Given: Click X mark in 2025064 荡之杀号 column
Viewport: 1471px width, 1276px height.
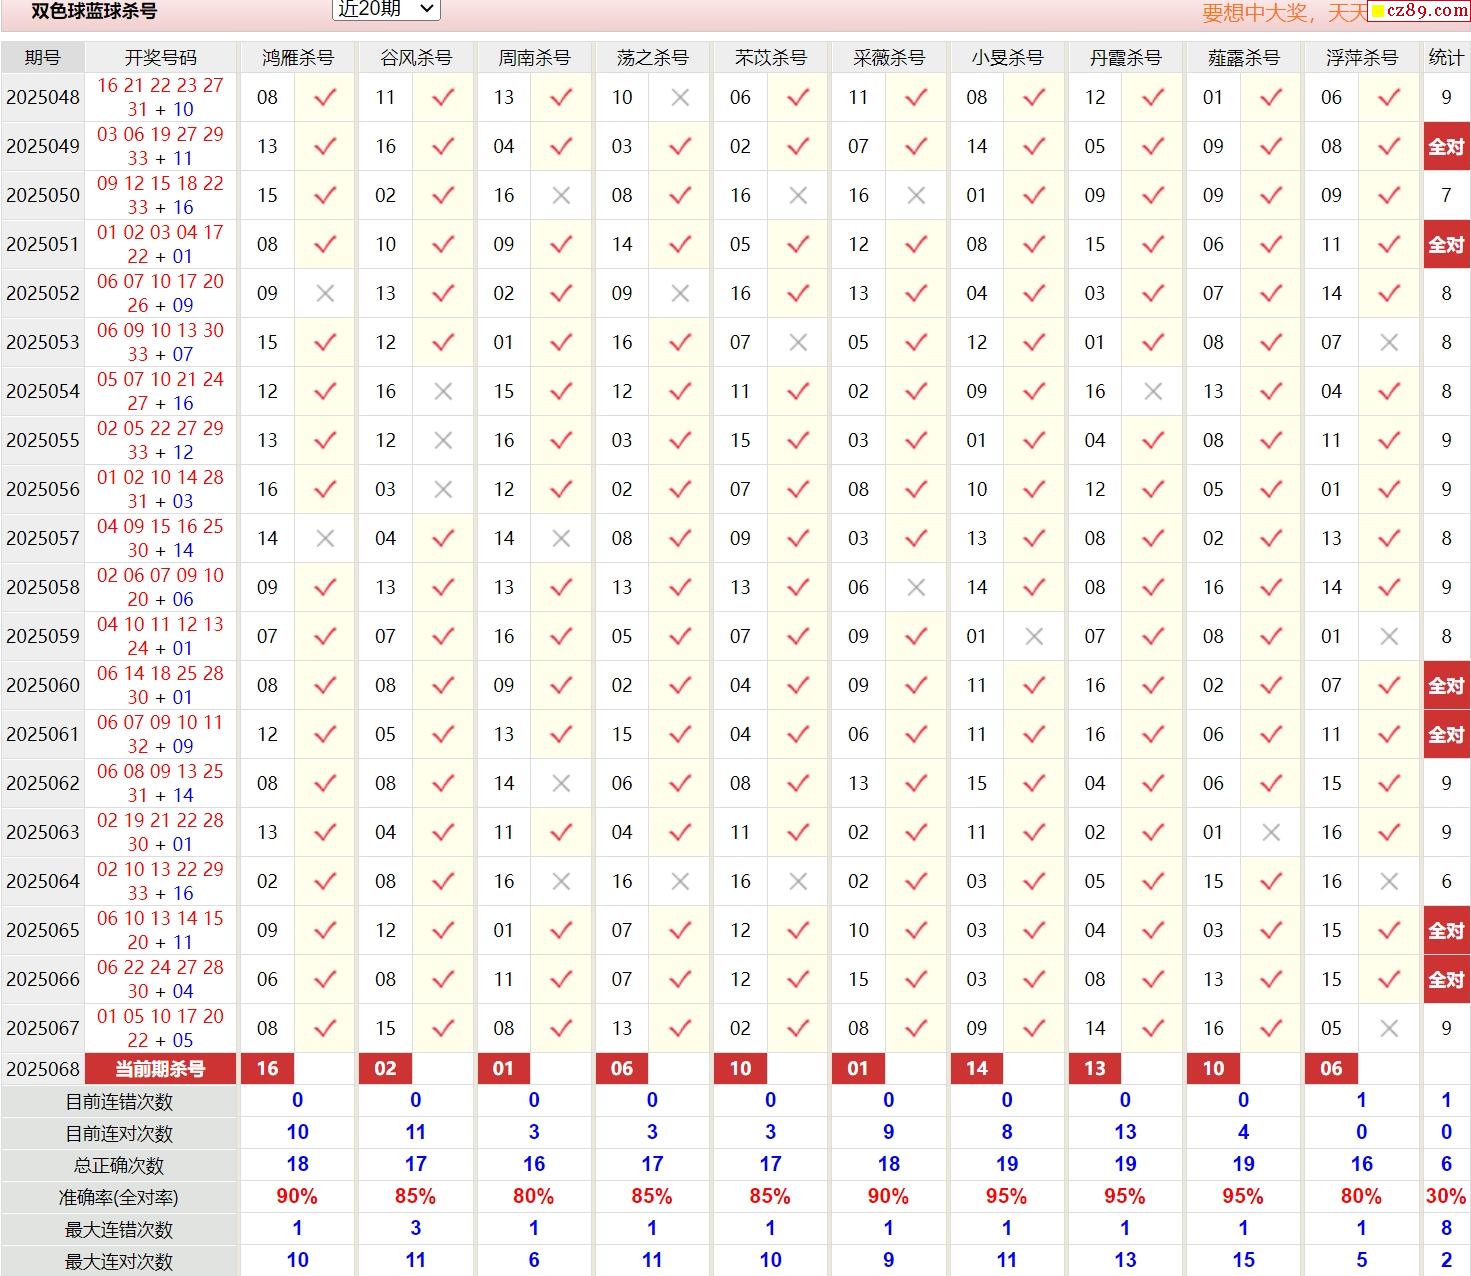Looking at the screenshot, I should tap(680, 881).
